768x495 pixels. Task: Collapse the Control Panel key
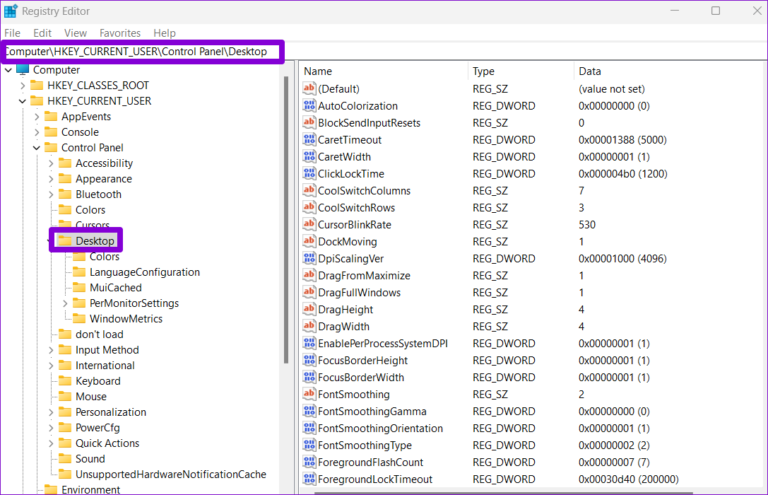[37, 148]
